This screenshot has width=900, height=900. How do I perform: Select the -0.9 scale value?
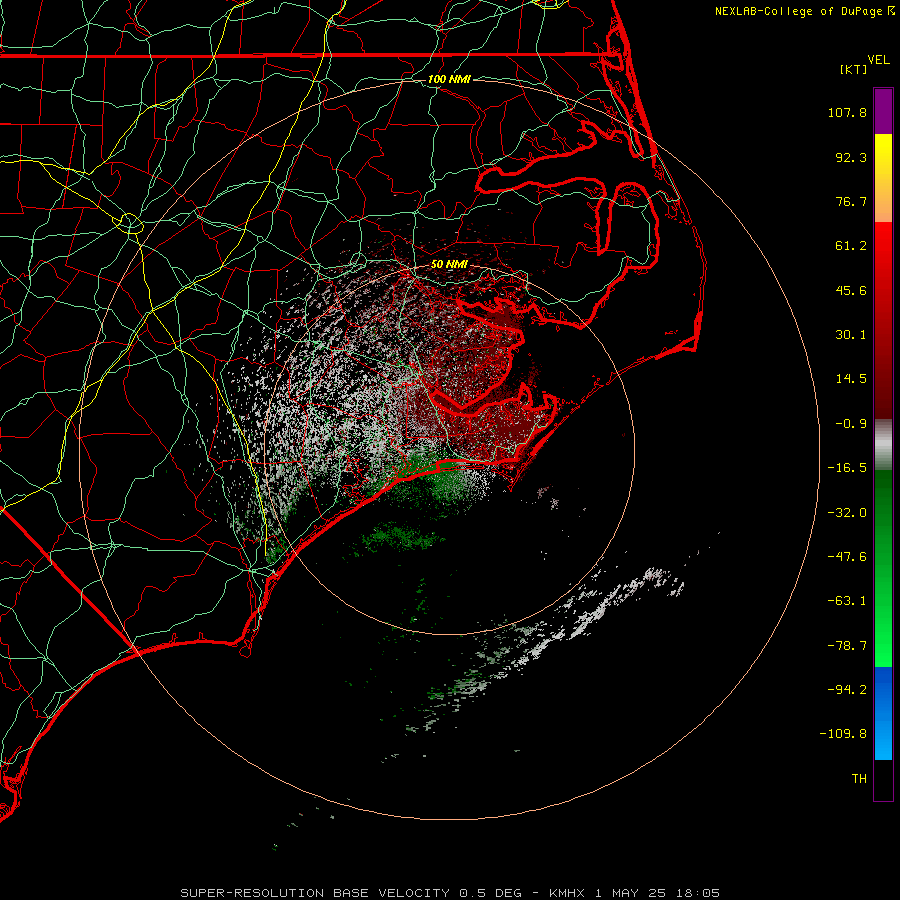851,424
